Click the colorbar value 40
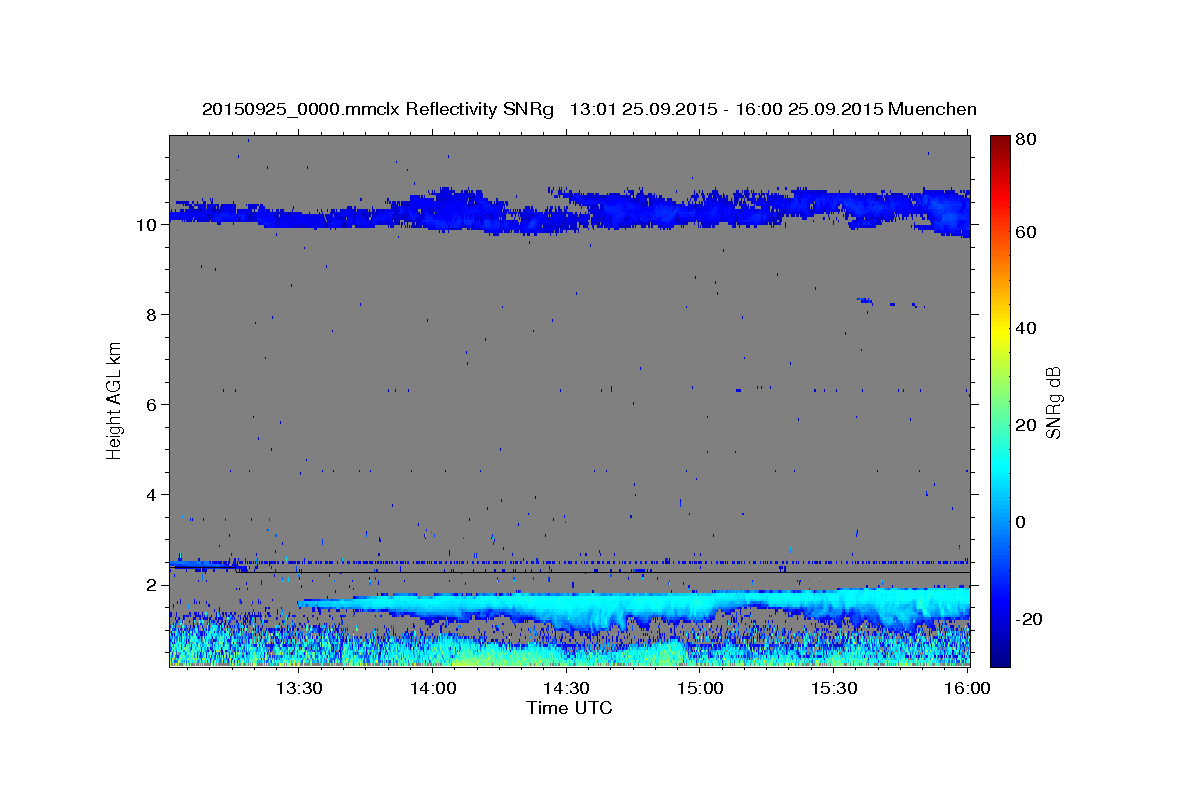This screenshot has width=1200, height=800. [x=1027, y=328]
